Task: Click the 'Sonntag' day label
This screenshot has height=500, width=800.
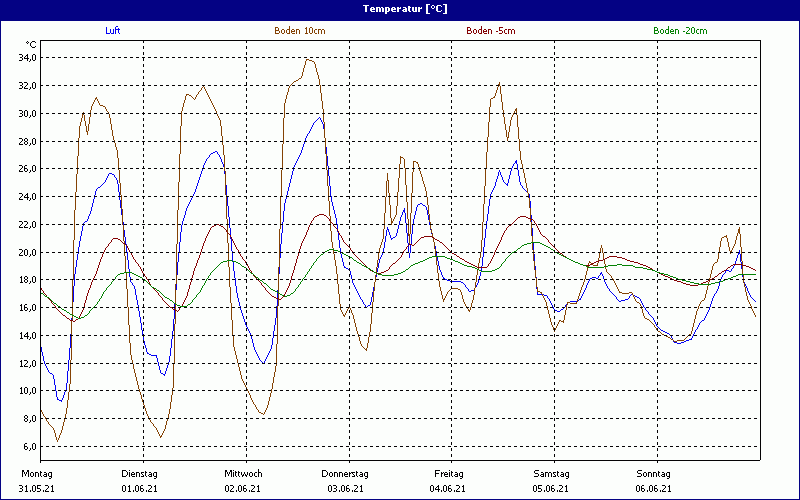Action: (654, 474)
